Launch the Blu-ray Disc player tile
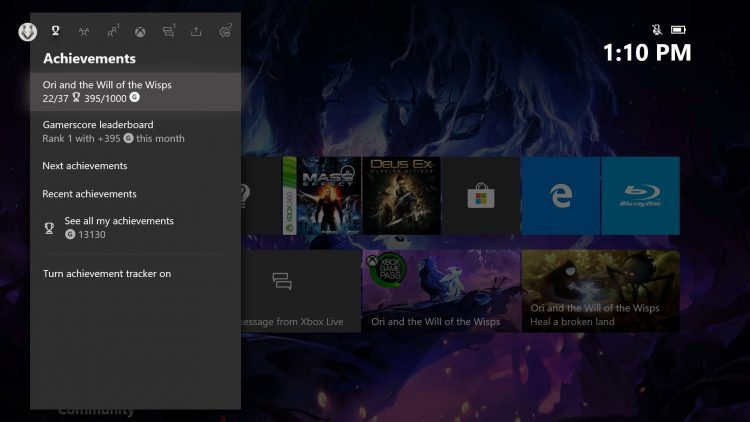This screenshot has width=750, height=422. [x=640, y=196]
